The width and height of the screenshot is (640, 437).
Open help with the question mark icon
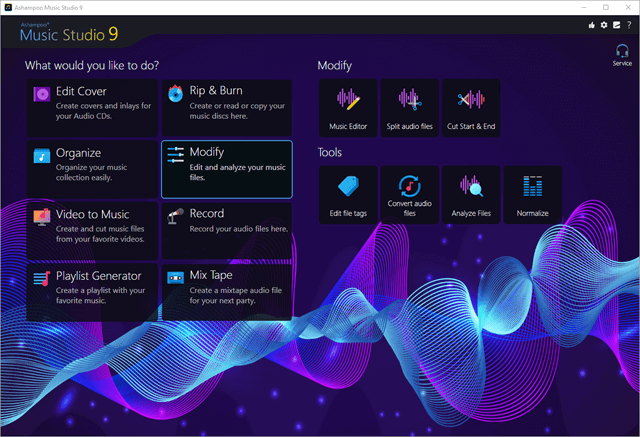629,25
